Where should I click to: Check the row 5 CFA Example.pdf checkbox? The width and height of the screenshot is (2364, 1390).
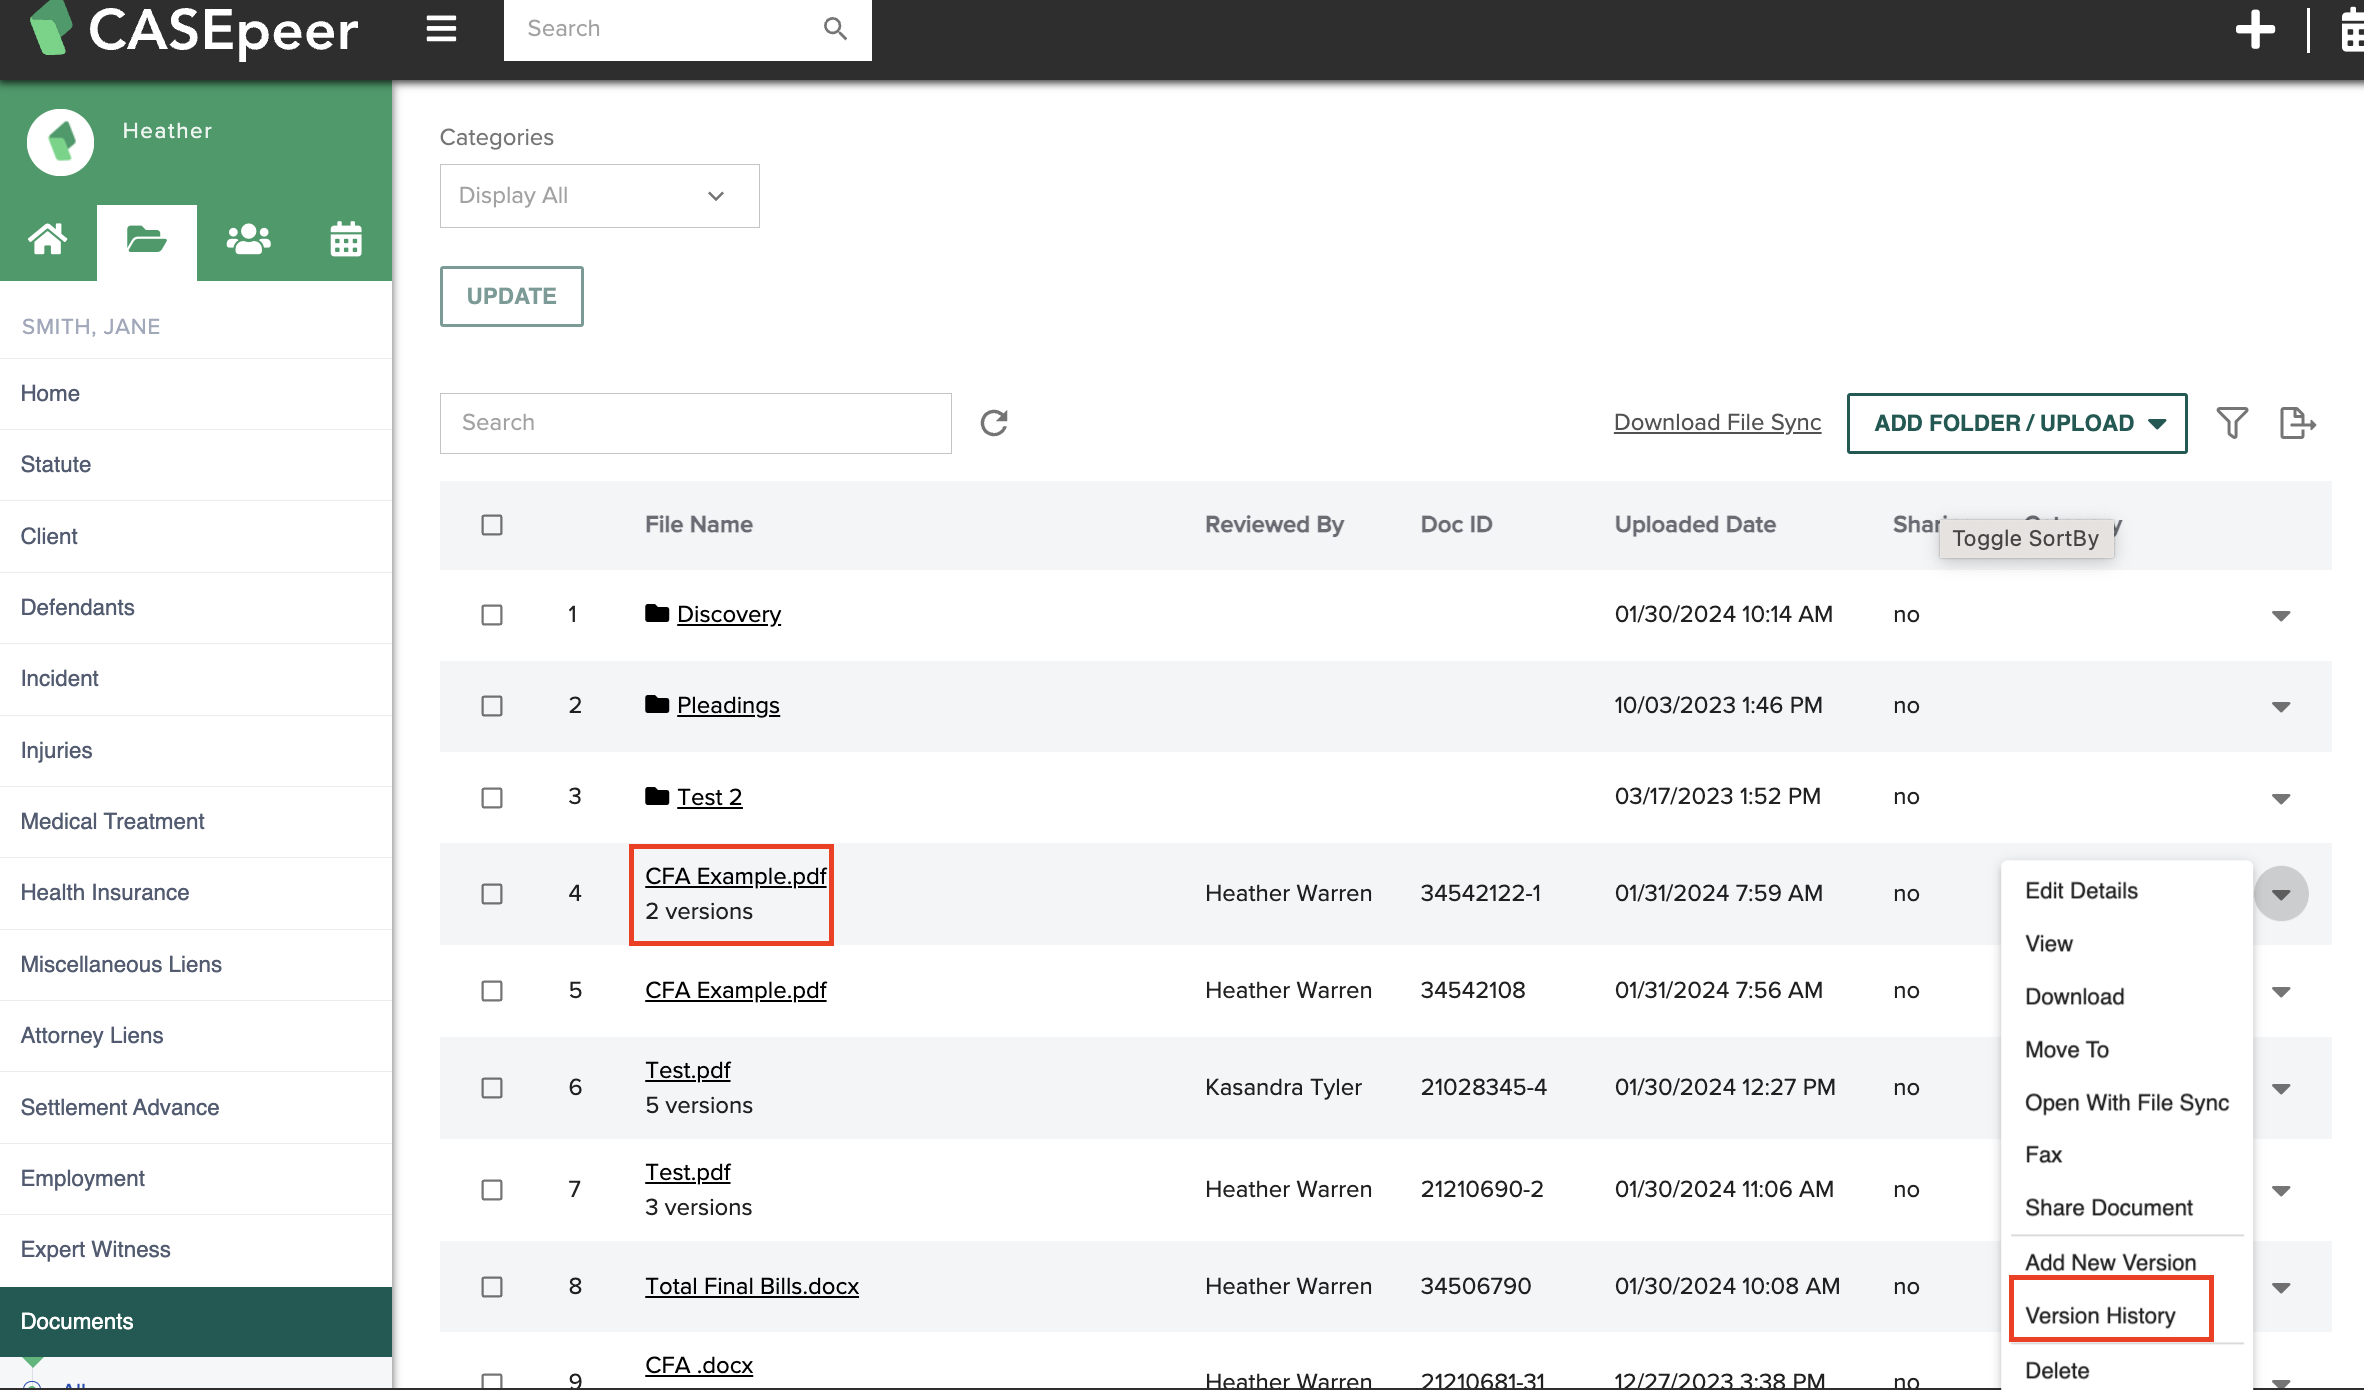click(x=492, y=991)
